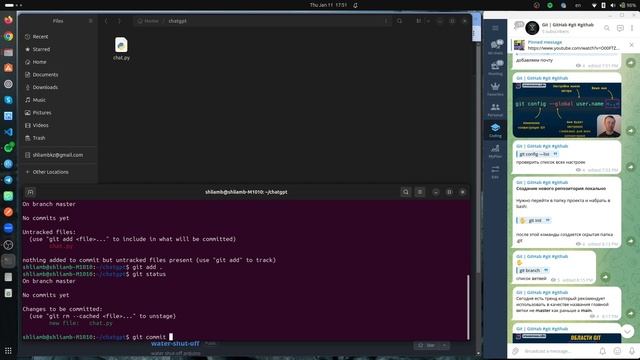Launch Google Chrome from the dock

(8, 36)
